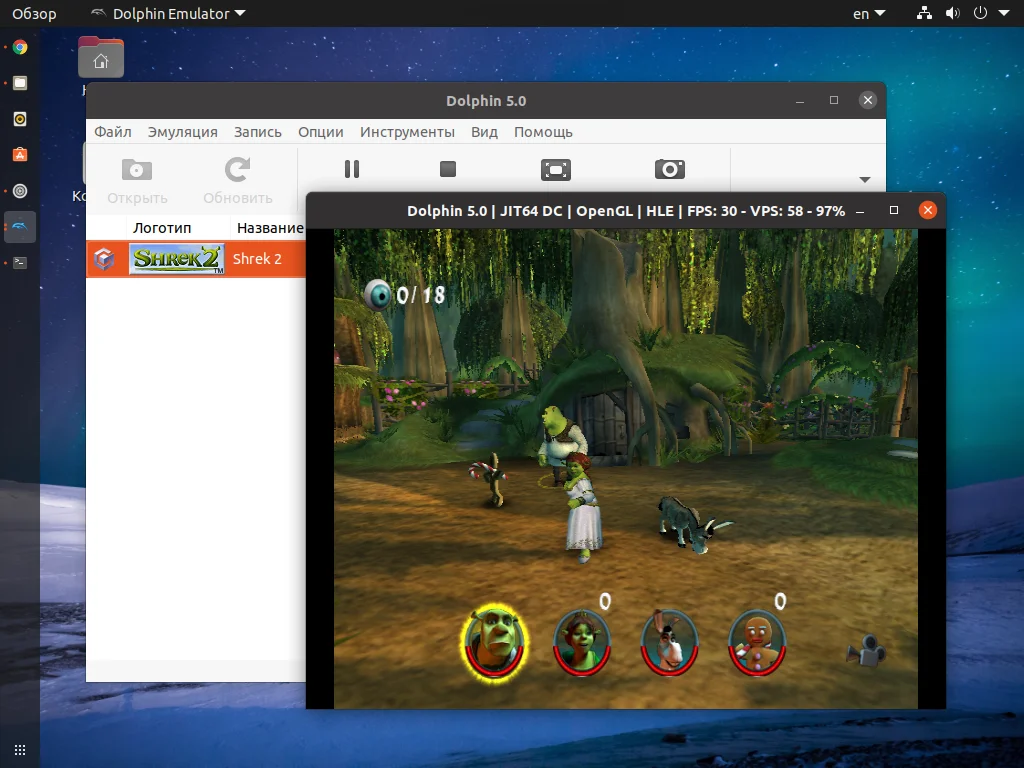Image resolution: width=1024 pixels, height=768 pixels.
Task: Close the game render window
Action: (x=927, y=210)
